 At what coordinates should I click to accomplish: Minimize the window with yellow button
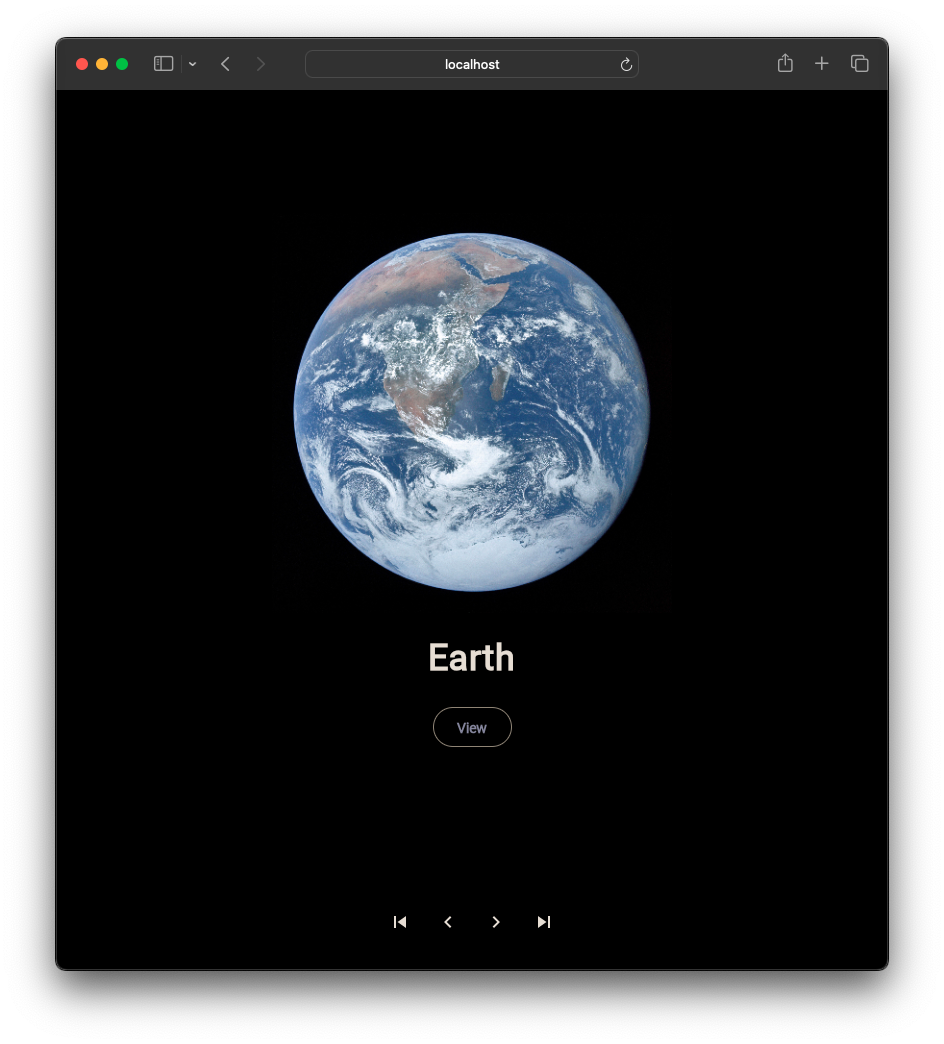point(102,64)
